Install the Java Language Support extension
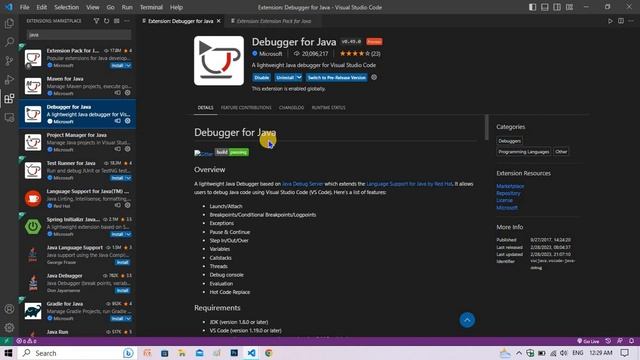The width and height of the screenshot is (640, 360). coord(122,262)
